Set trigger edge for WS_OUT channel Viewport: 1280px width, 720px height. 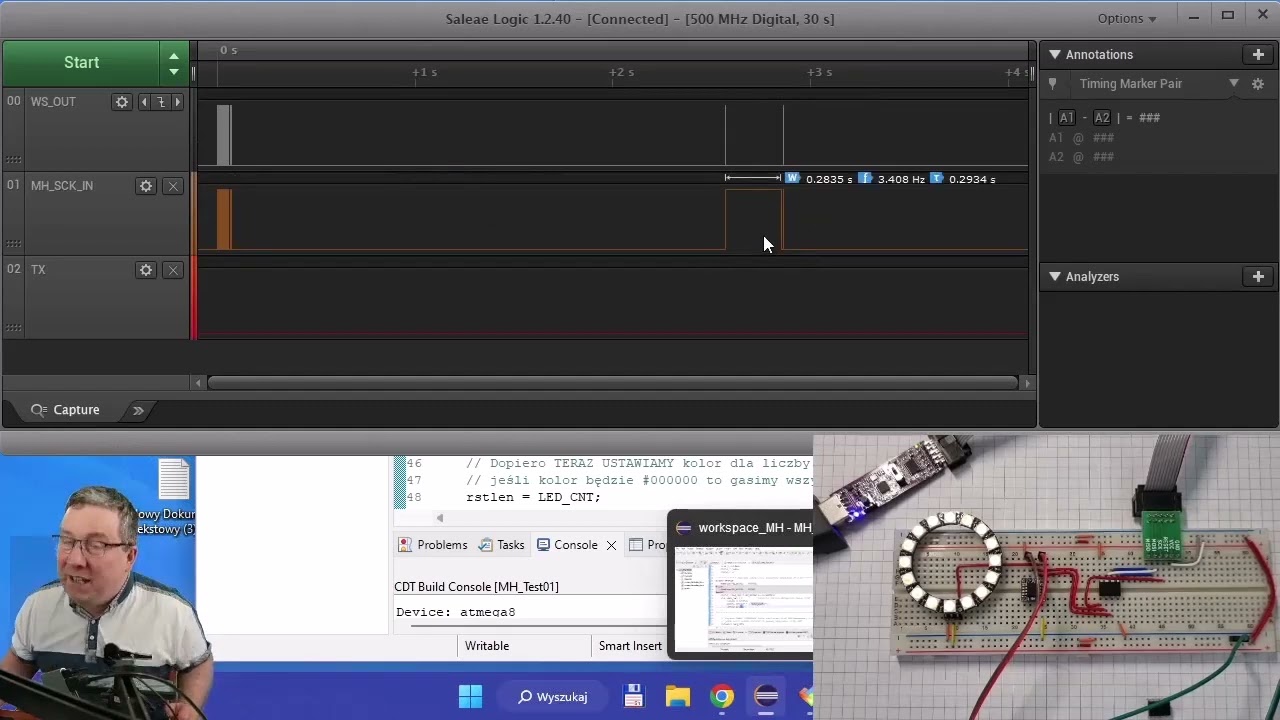pyautogui.click(x=160, y=102)
